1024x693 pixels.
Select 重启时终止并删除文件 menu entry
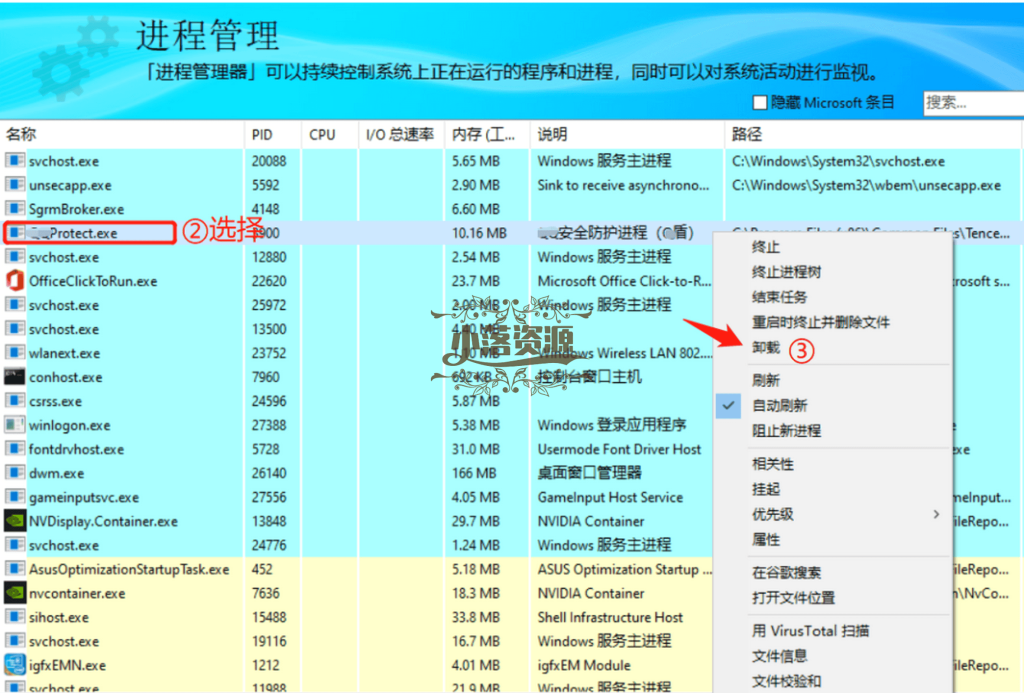pos(820,322)
